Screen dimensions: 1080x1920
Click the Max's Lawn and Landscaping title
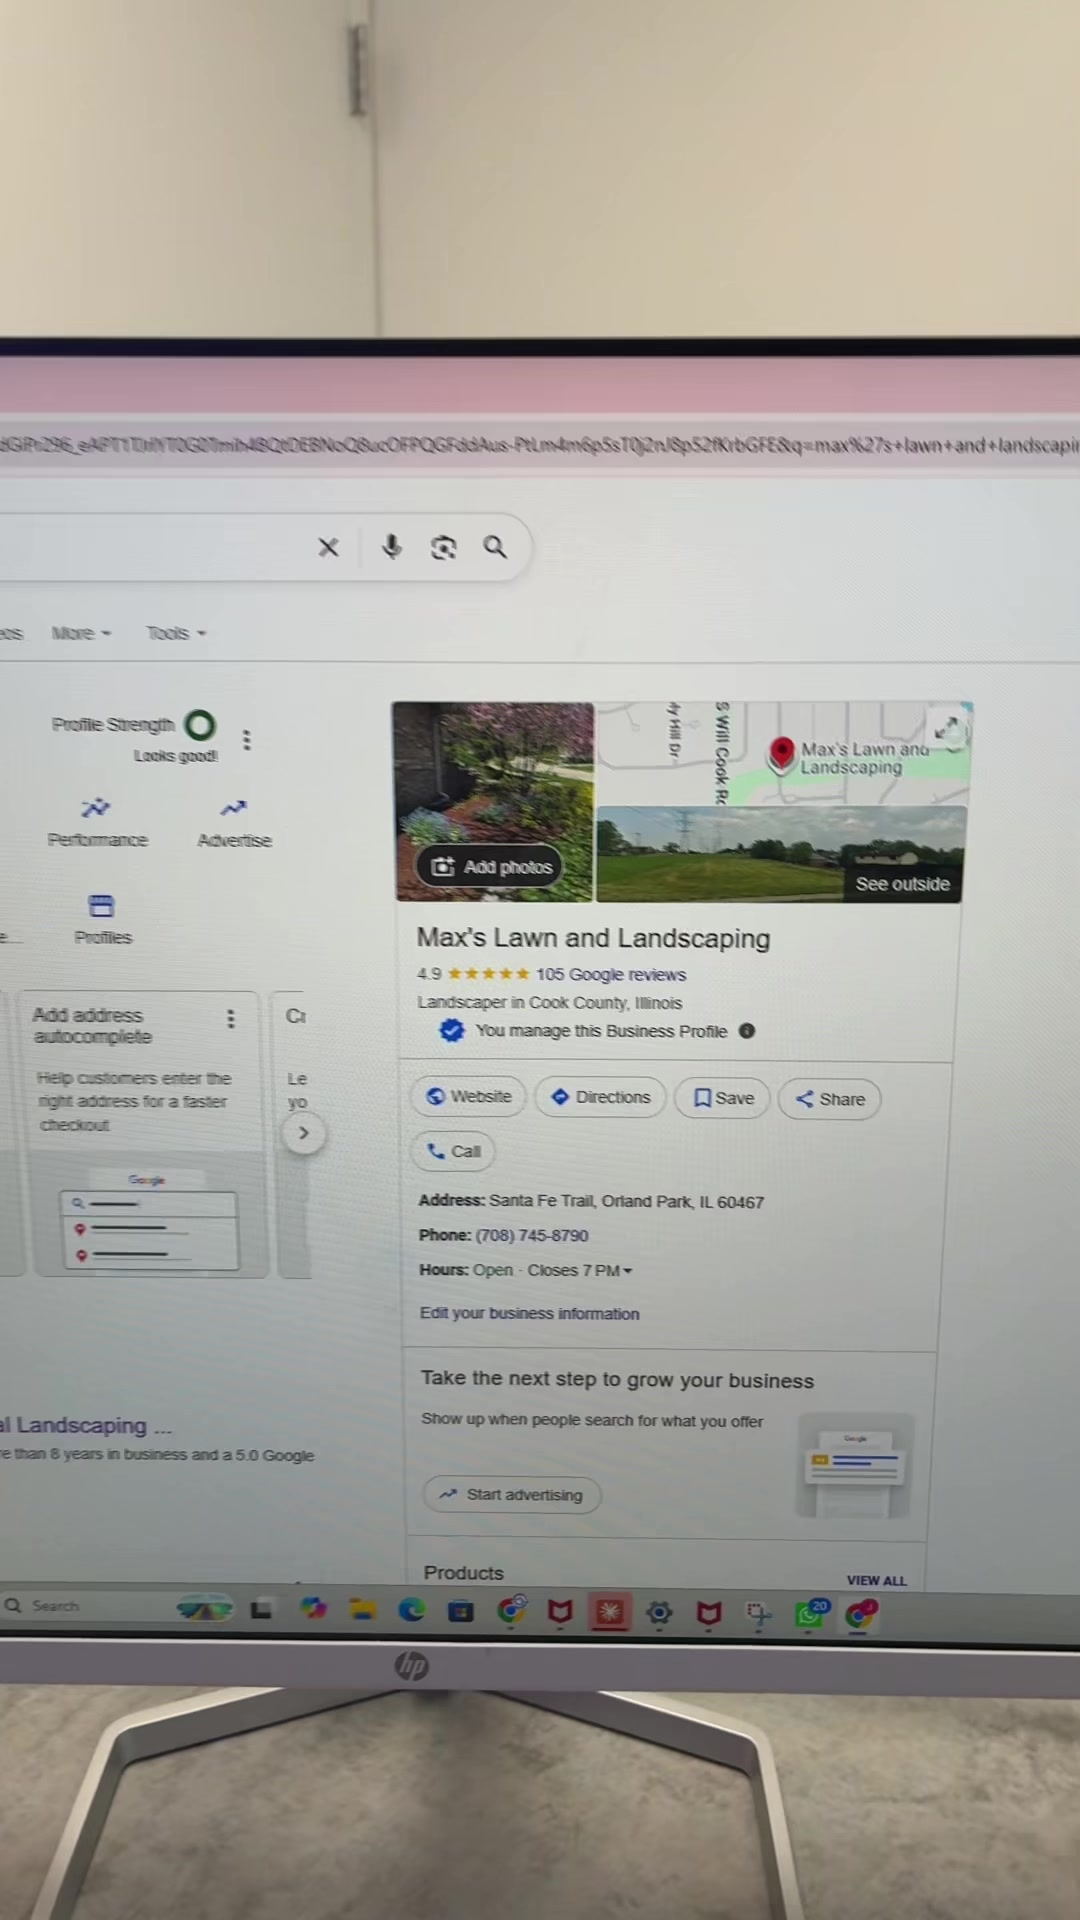[x=593, y=938]
